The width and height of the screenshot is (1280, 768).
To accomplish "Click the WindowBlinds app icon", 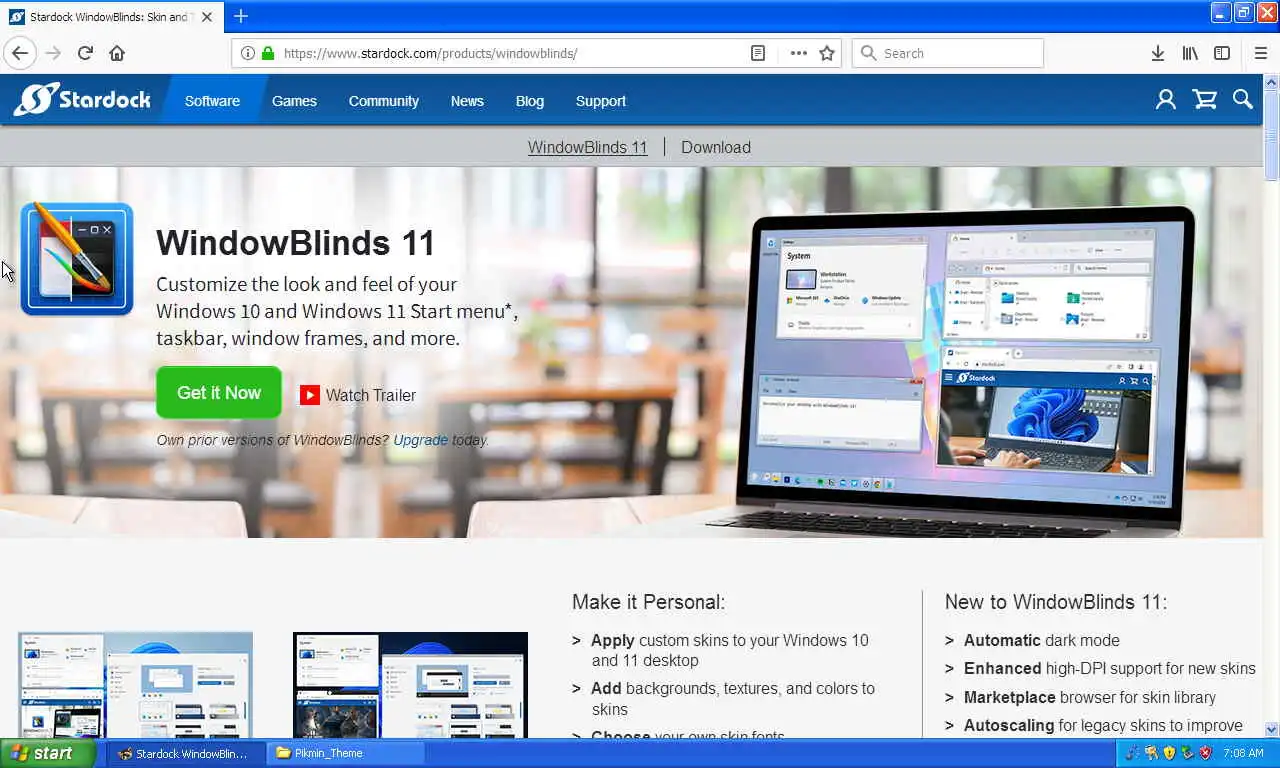I will pyautogui.click(x=77, y=258).
